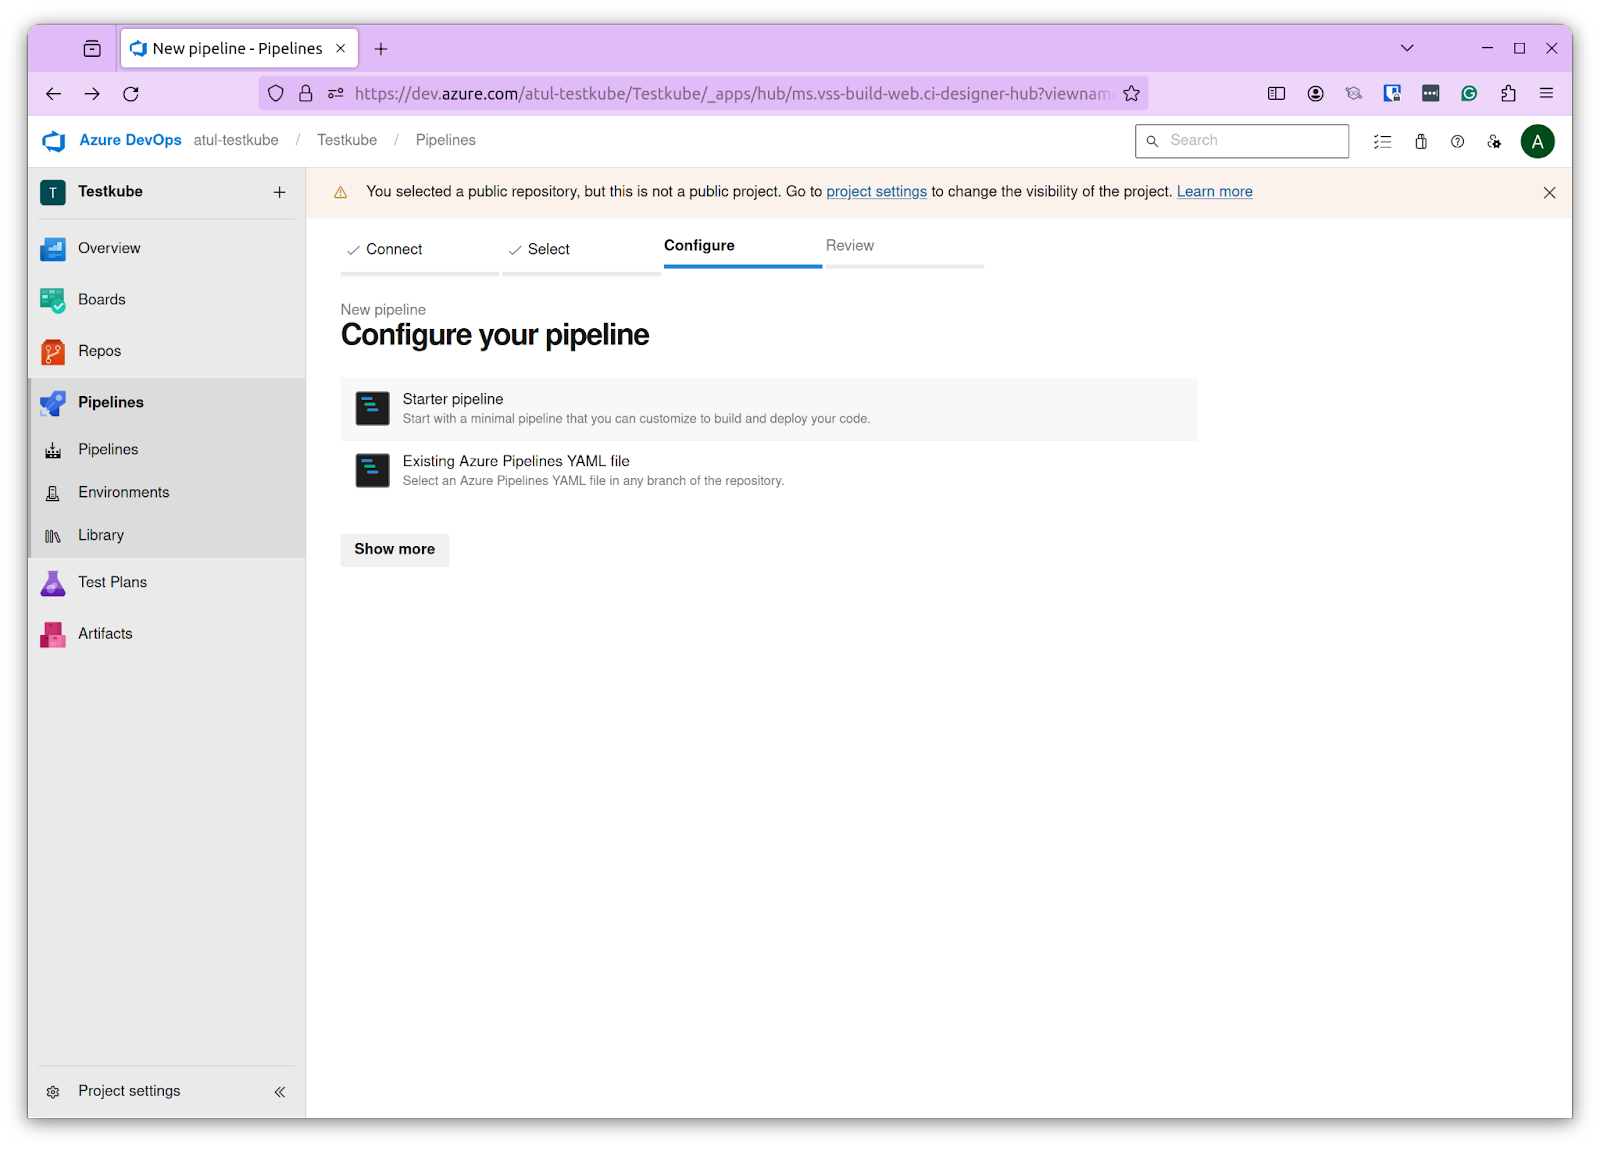Open the marketplace shopping bag icon

pos(1421,142)
